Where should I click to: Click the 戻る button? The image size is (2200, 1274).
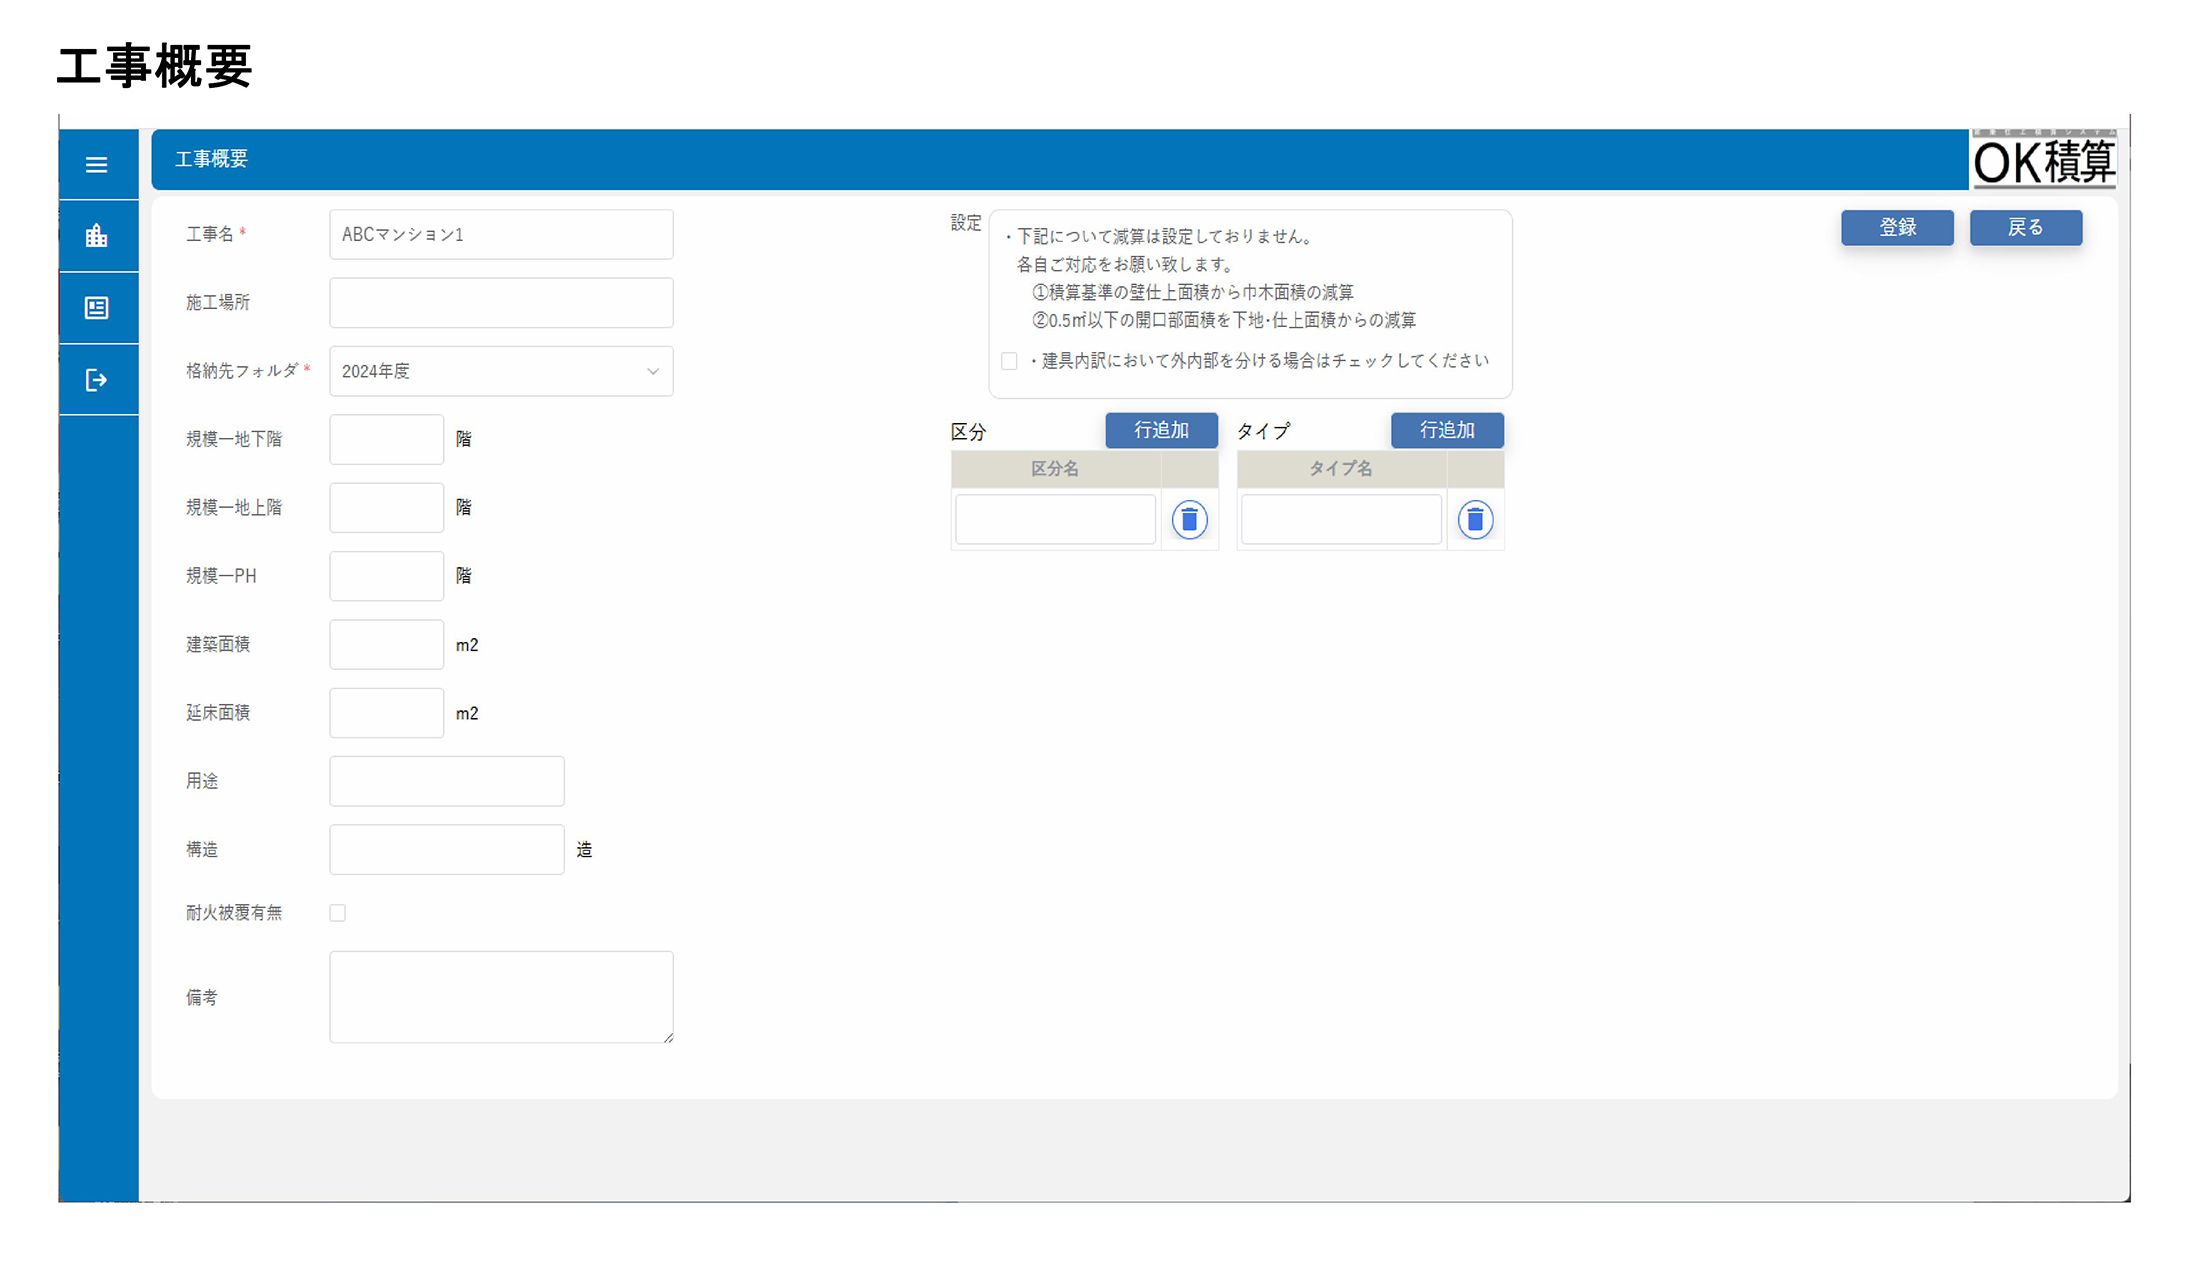[2025, 228]
